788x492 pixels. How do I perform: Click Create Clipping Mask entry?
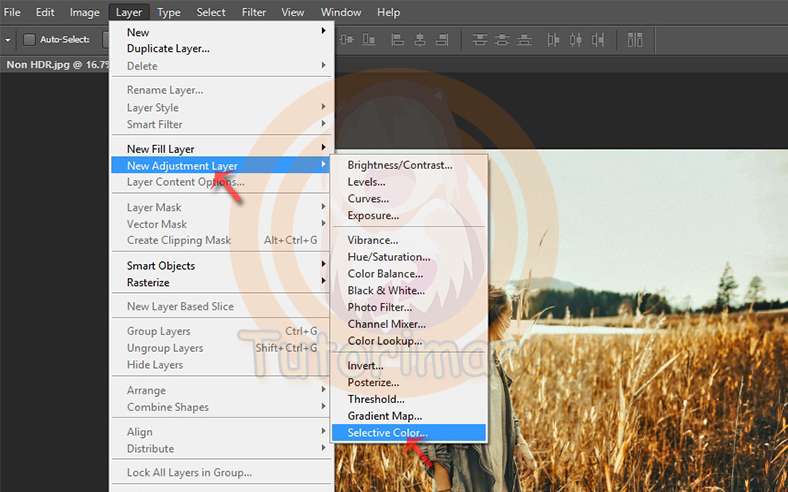click(x=220, y=240)
